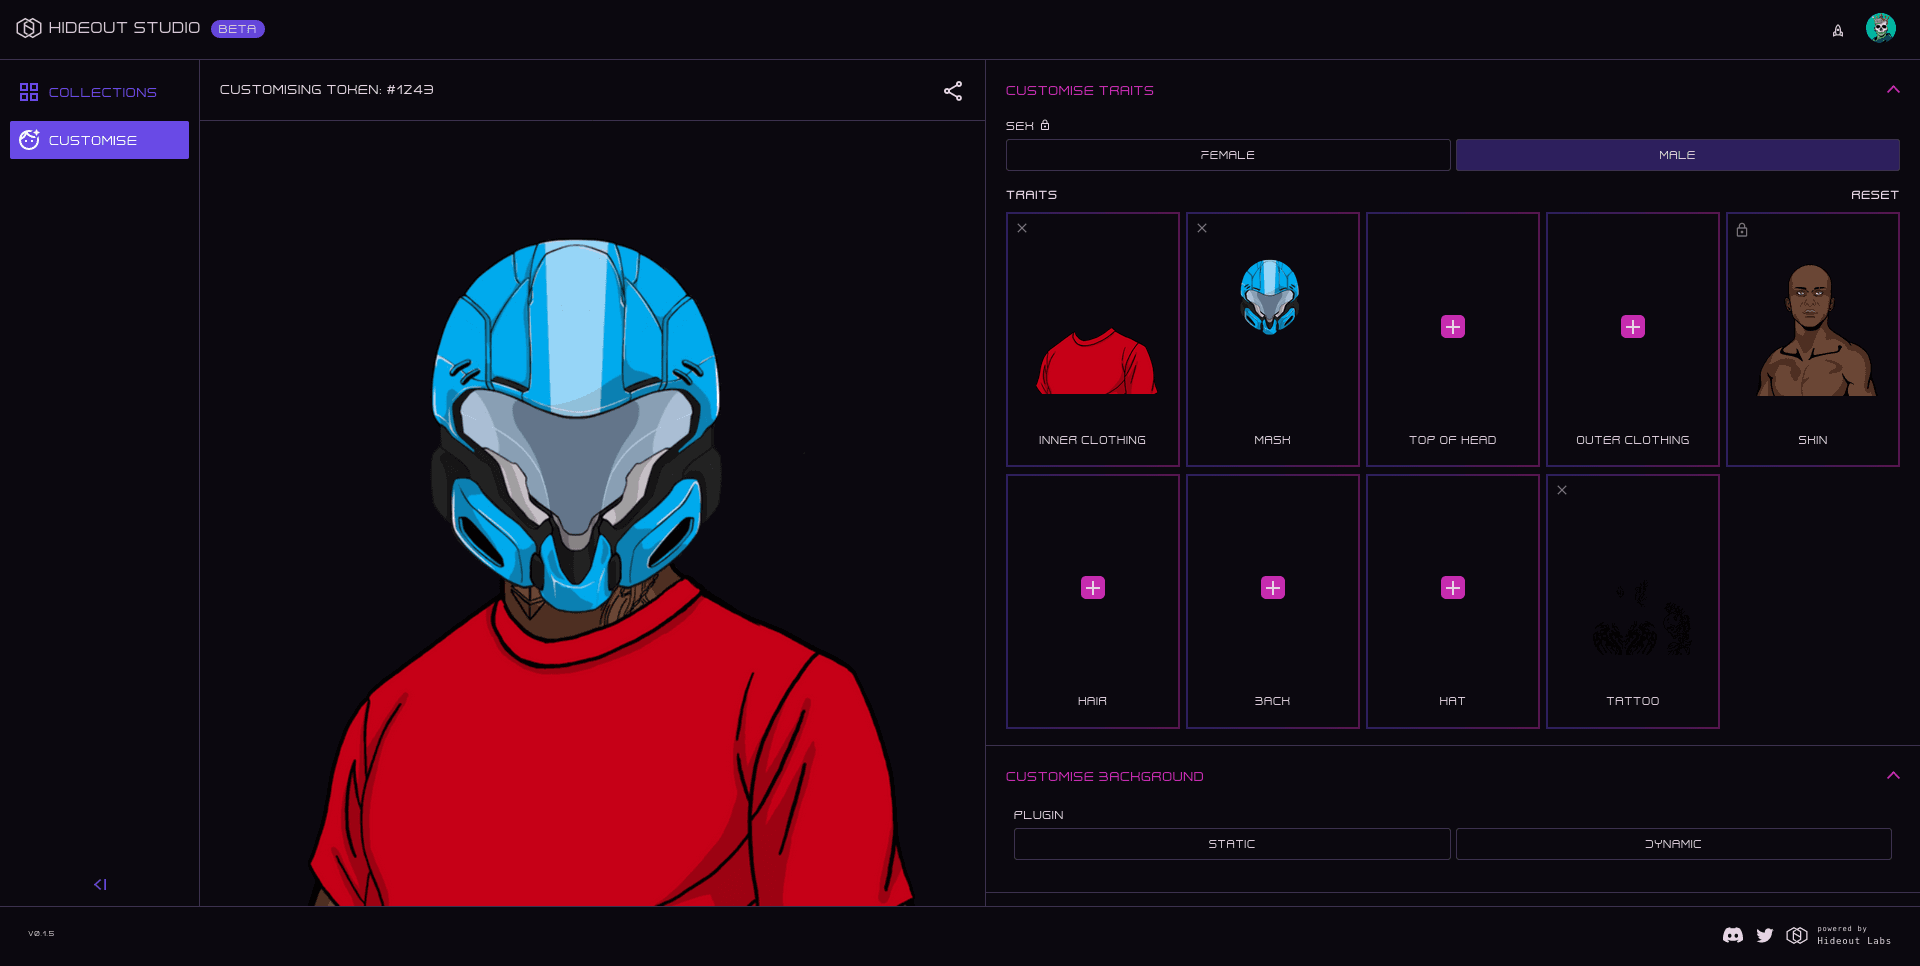This screenshot has width=1920, height=966.
Task: Collapse the Customise Background section
Action: click(x=1892, y=775)
